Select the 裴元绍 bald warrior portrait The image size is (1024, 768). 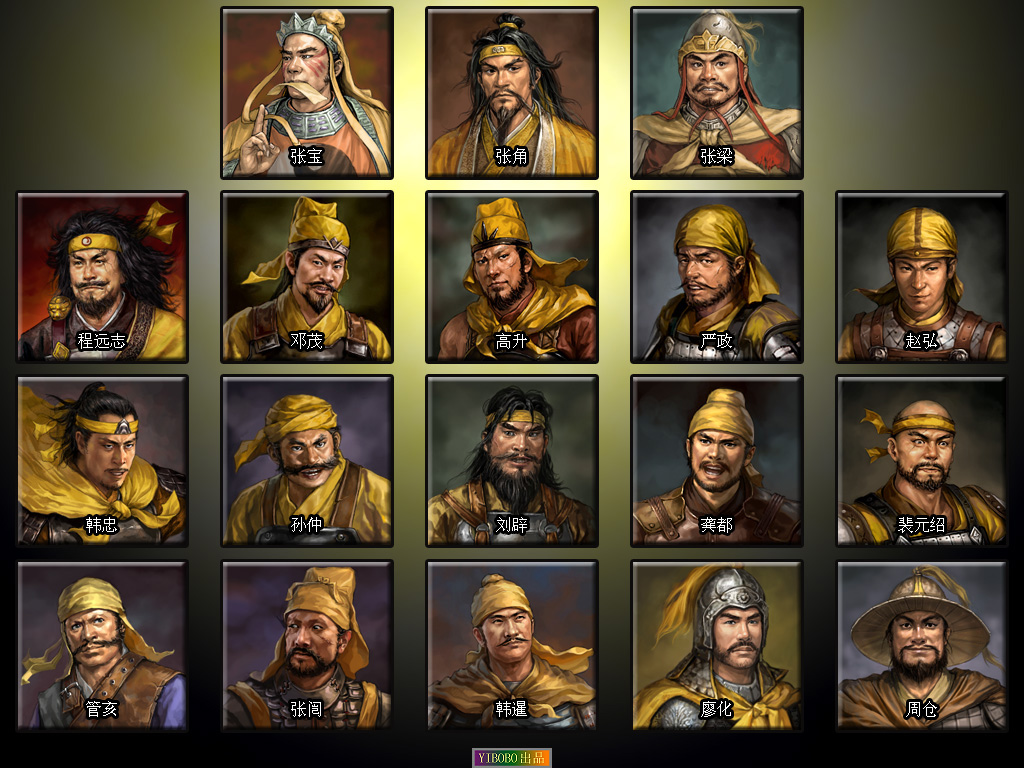pos(921,461)
